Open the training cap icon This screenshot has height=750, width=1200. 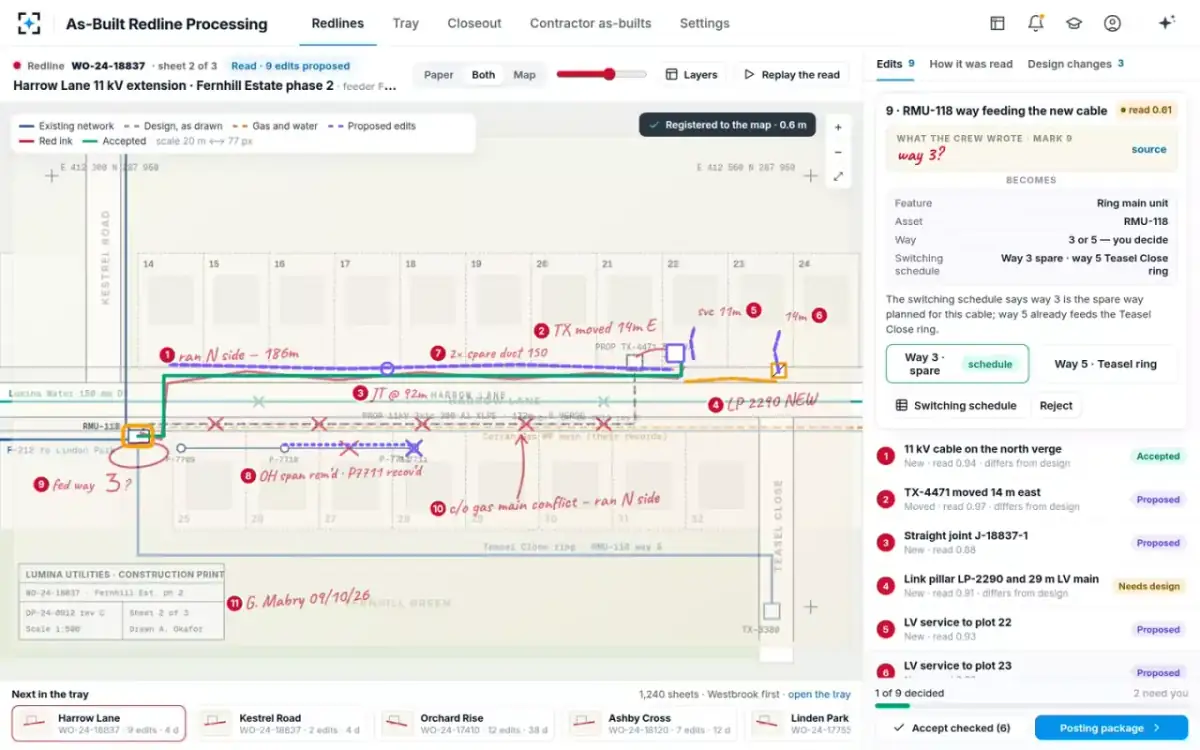[x=1073, y=23]
